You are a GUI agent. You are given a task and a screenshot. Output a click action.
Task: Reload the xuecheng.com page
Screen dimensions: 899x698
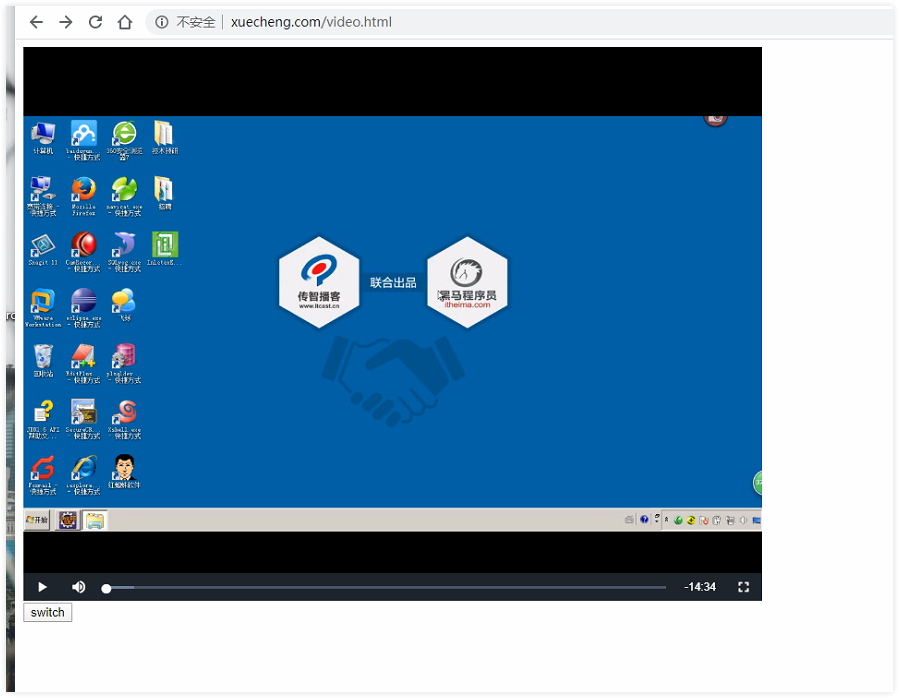95,22
